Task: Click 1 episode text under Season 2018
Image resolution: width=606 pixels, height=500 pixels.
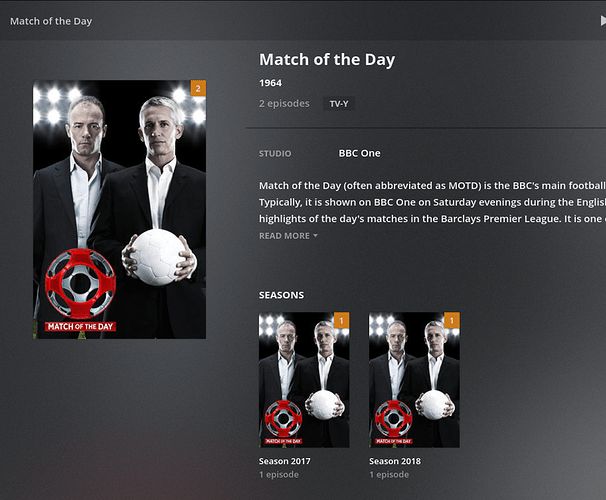Action: tap(389, 474)
